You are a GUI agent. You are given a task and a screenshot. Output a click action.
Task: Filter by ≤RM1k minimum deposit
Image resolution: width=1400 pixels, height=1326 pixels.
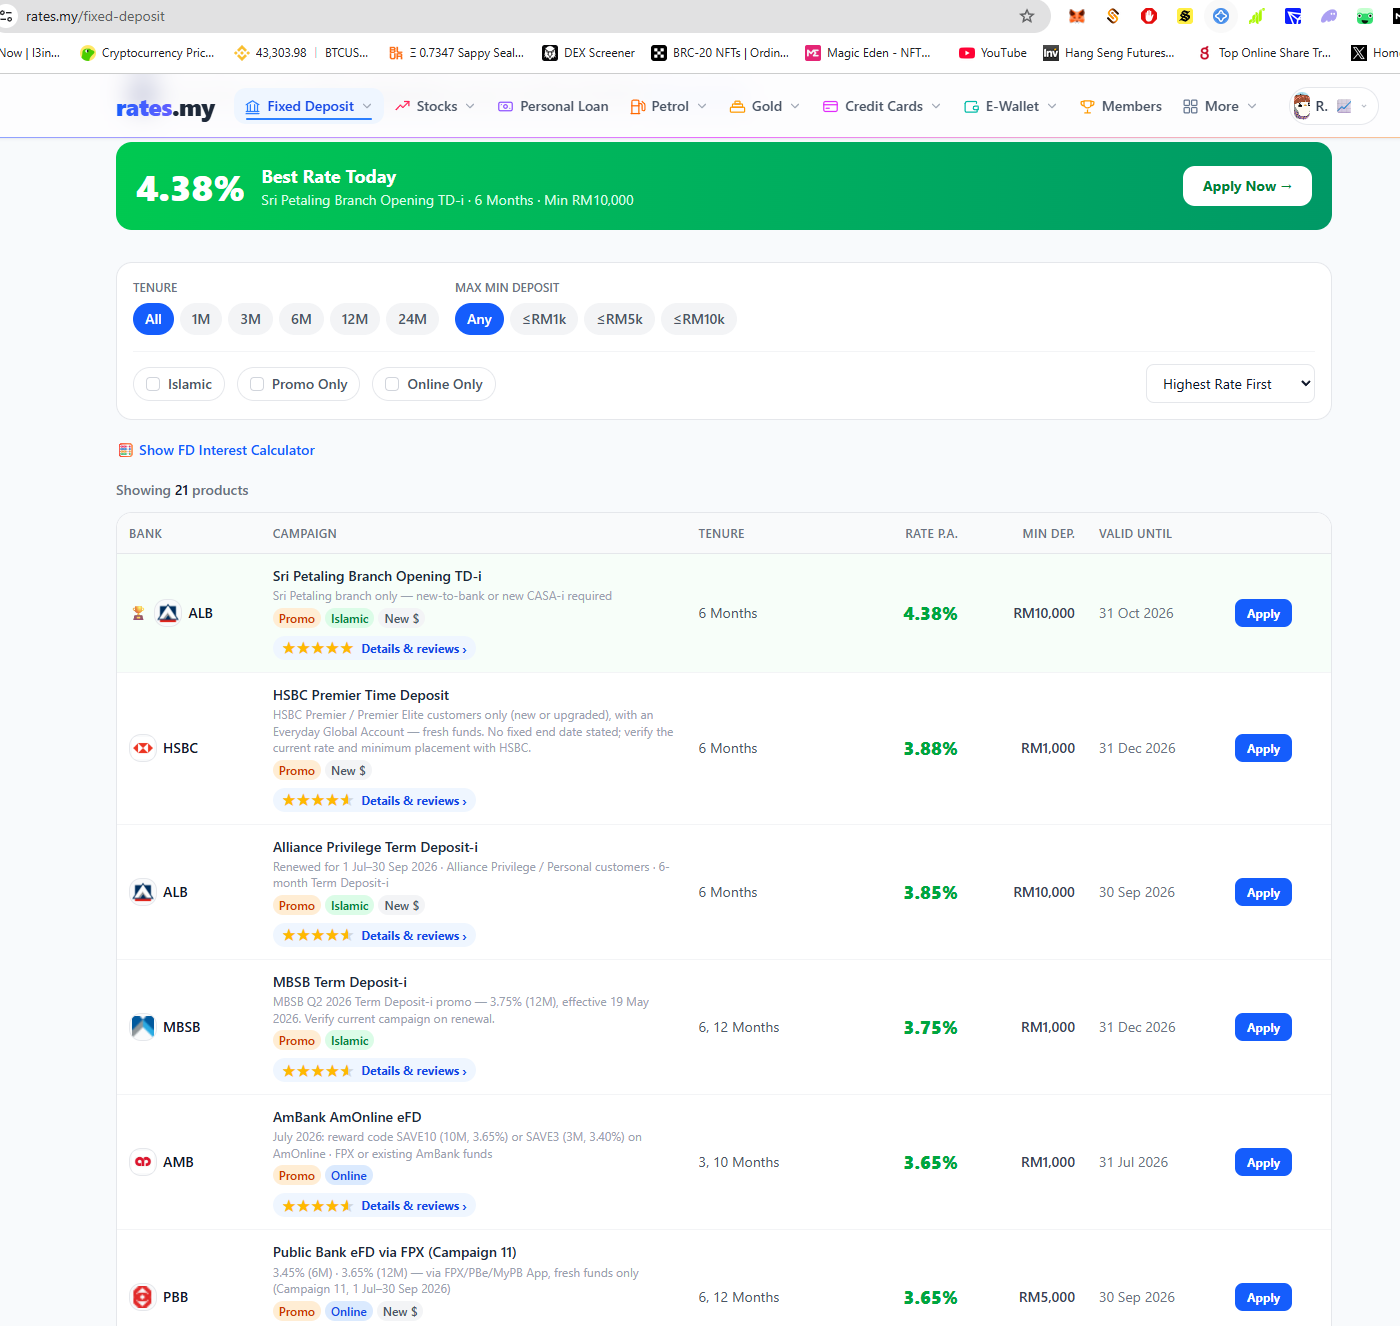[x=544, y=319]
